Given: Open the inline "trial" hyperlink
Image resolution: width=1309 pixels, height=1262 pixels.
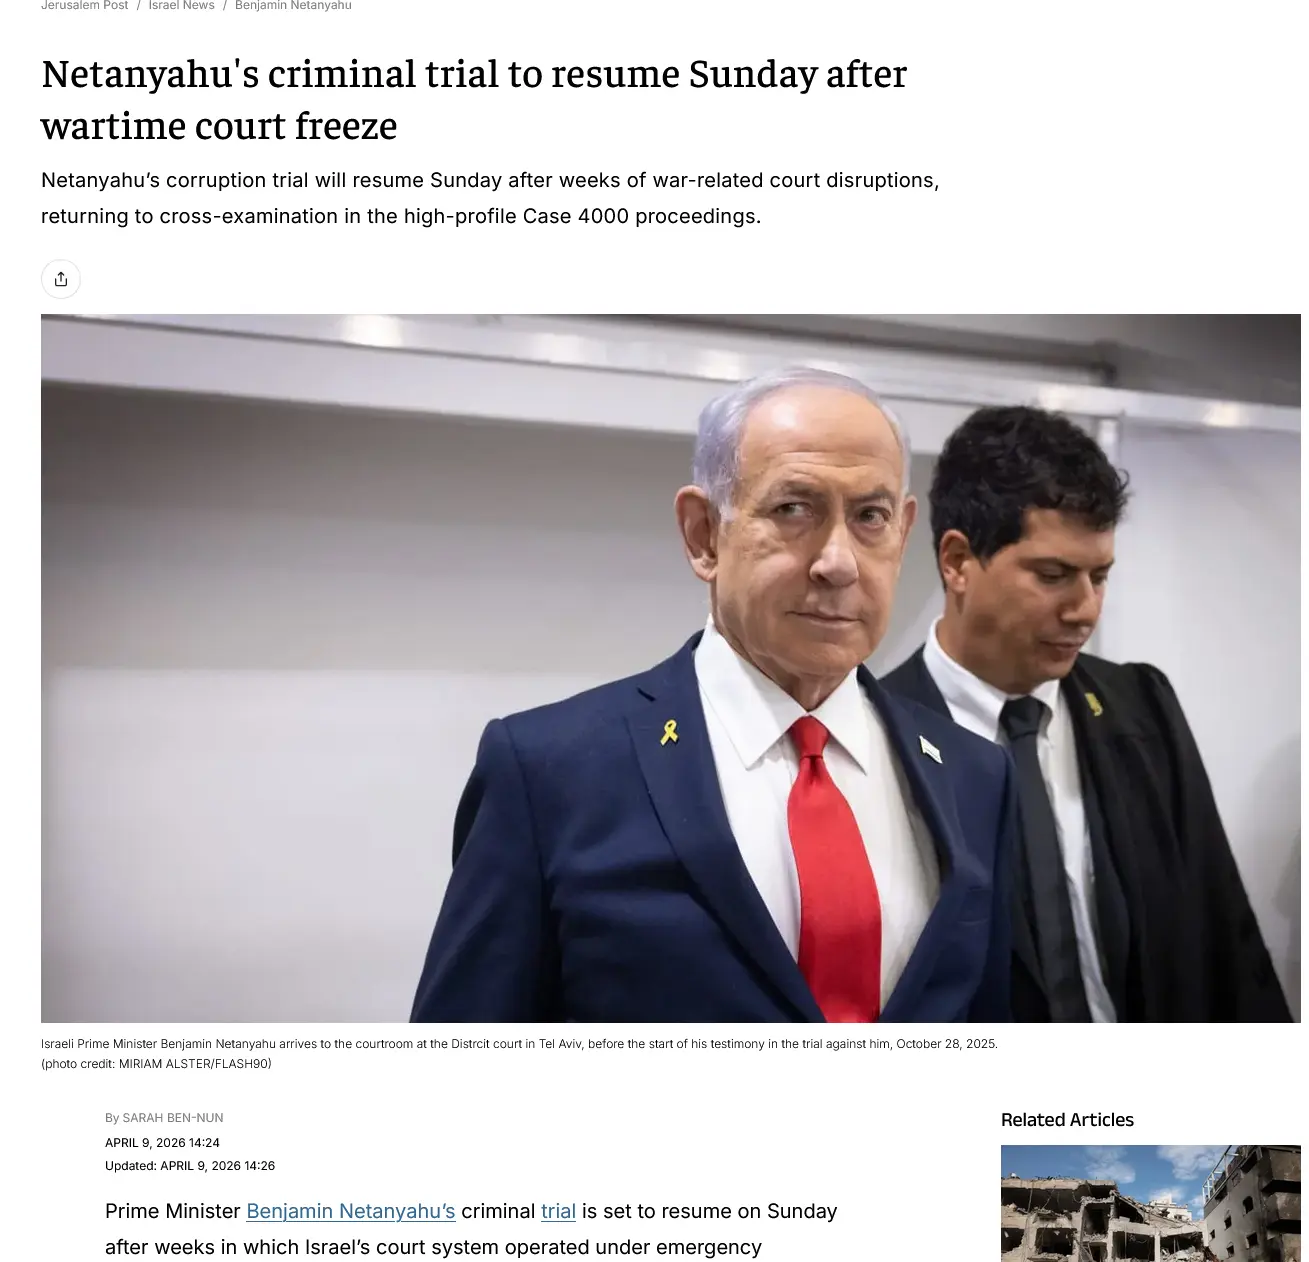Looking at the screenshot, I should (x=558, y=1211).
